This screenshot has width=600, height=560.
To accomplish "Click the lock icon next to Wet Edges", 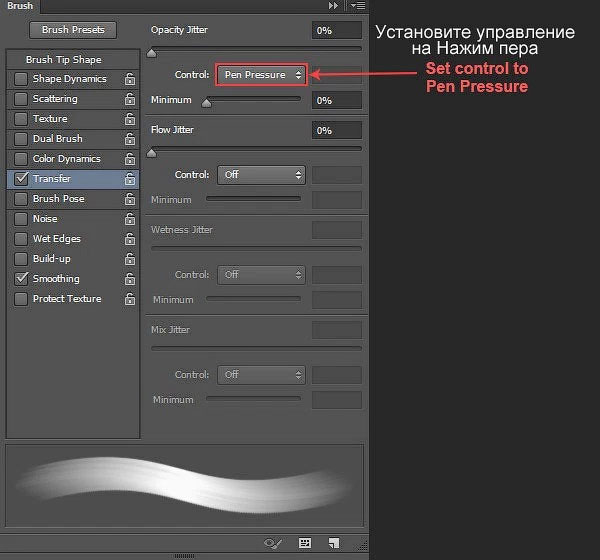I will tap(130, 238).
